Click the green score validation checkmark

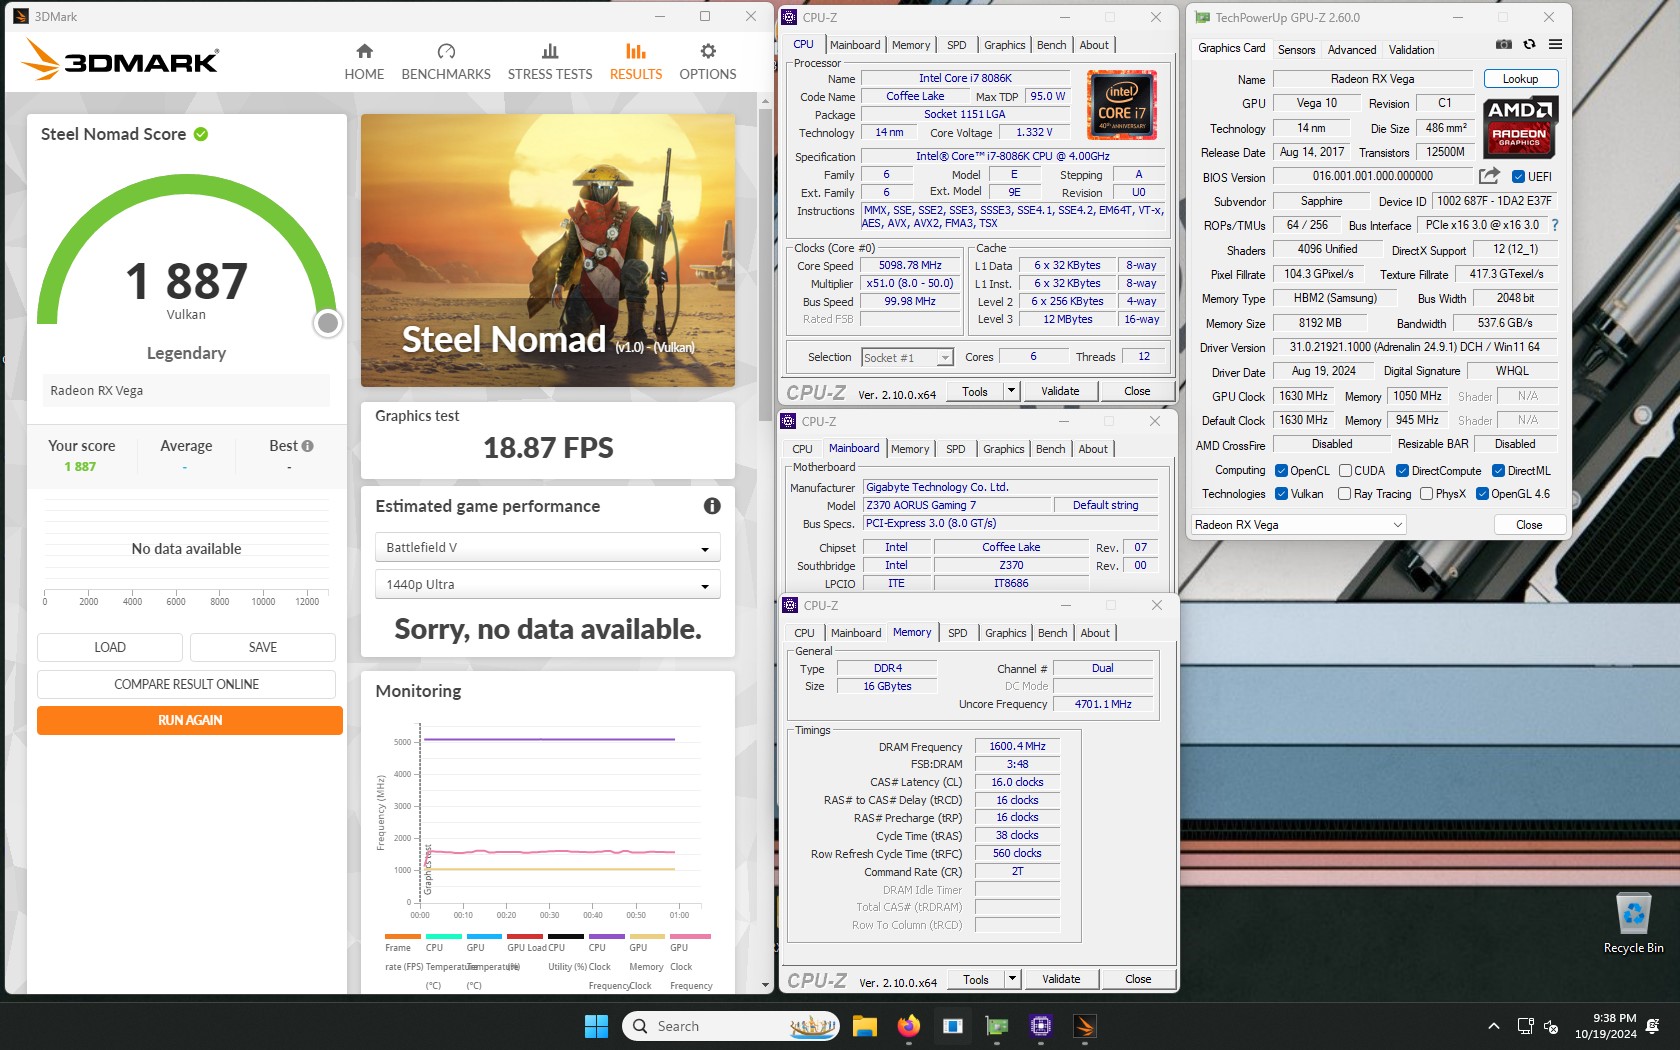coord(201,134)
